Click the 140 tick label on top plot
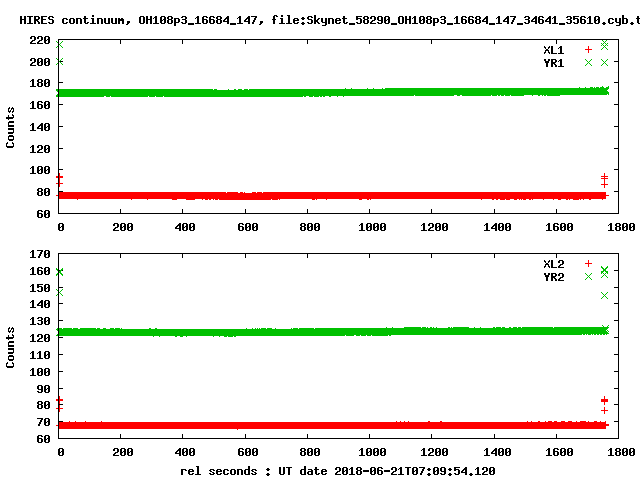The image size is (640, 480). tap(40, 127)
